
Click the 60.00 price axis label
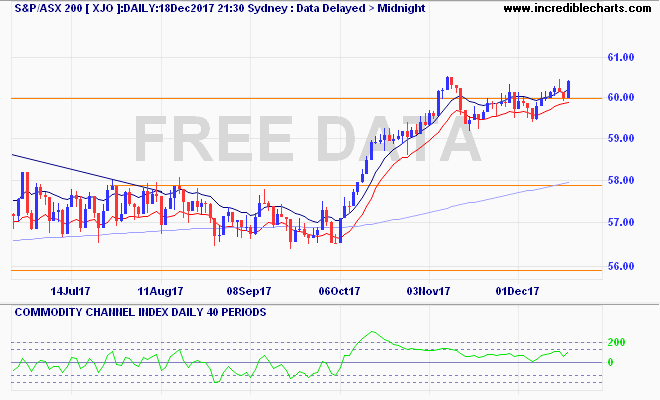click(x=620, y=97)
